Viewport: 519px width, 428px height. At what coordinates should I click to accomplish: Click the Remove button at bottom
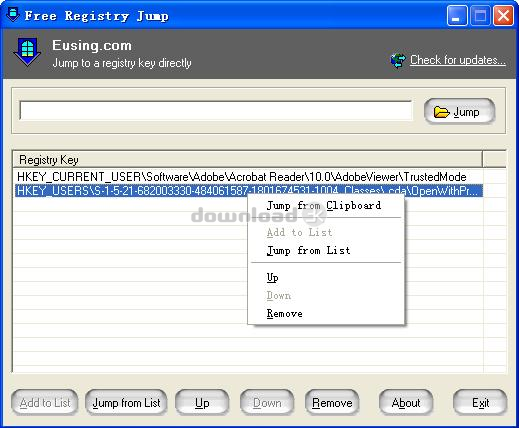332,403
